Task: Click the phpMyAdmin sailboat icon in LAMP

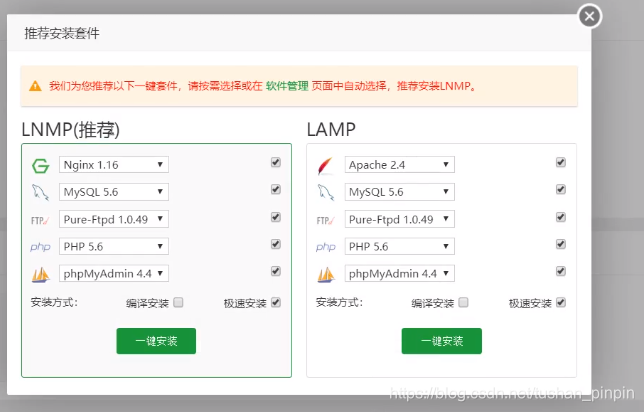Action: click(326, 274)
